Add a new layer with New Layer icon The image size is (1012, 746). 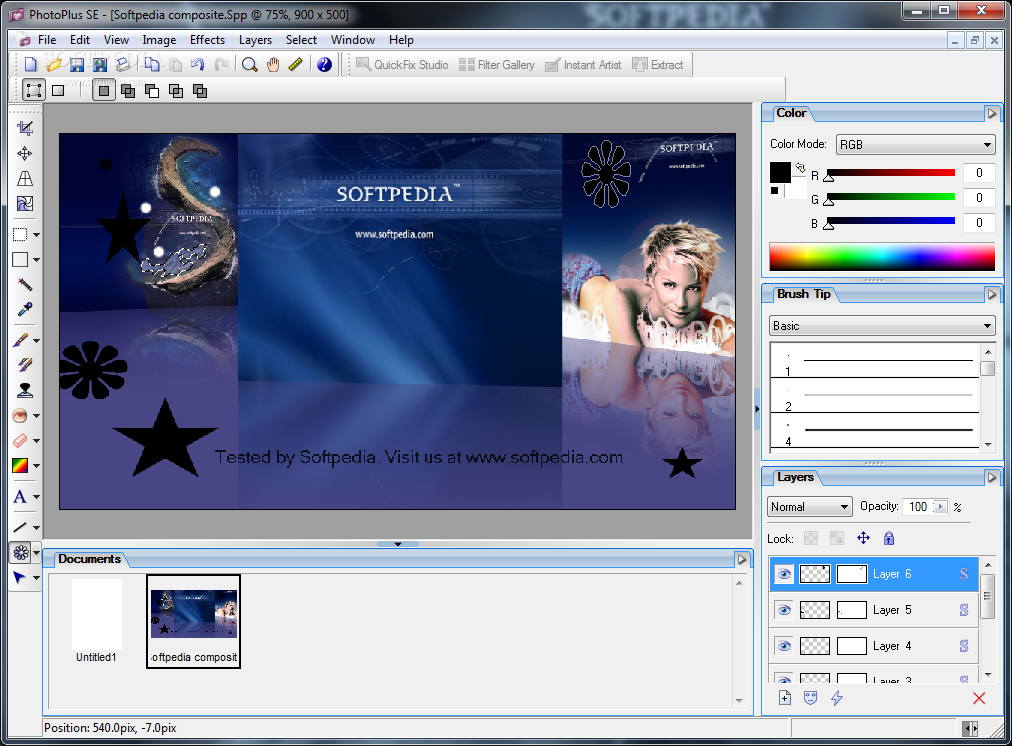coord(785,698)
